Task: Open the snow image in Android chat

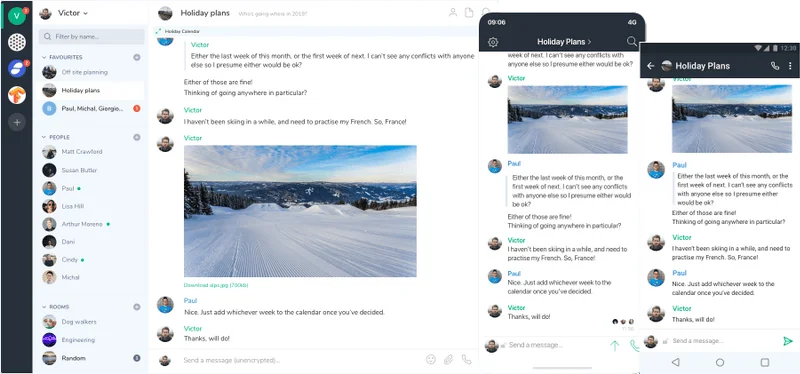Action: point(732,119)
